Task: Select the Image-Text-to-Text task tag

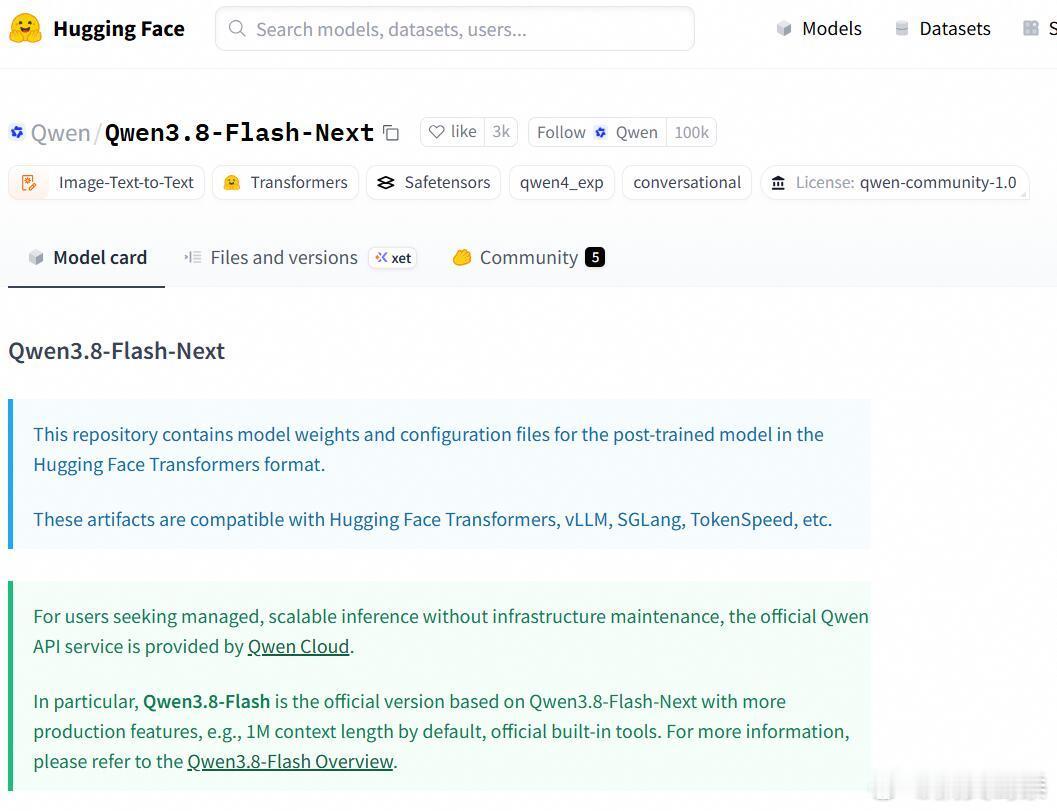Action: [x=106, y=183]
